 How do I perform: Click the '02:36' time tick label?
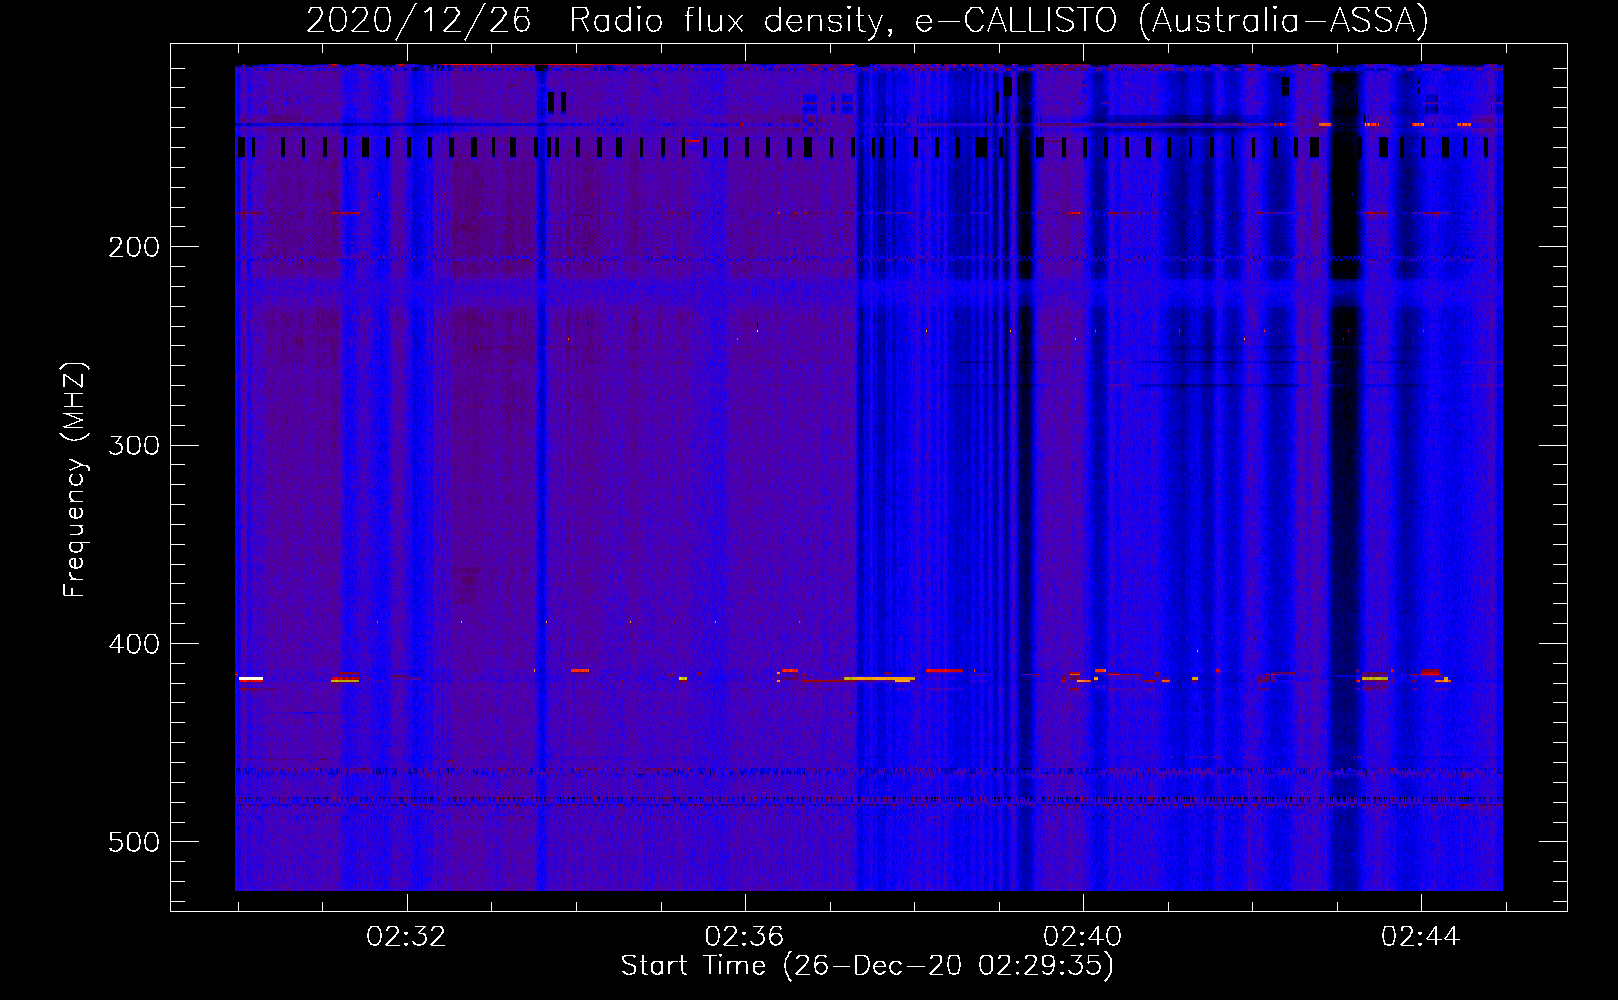pos(744,937)
